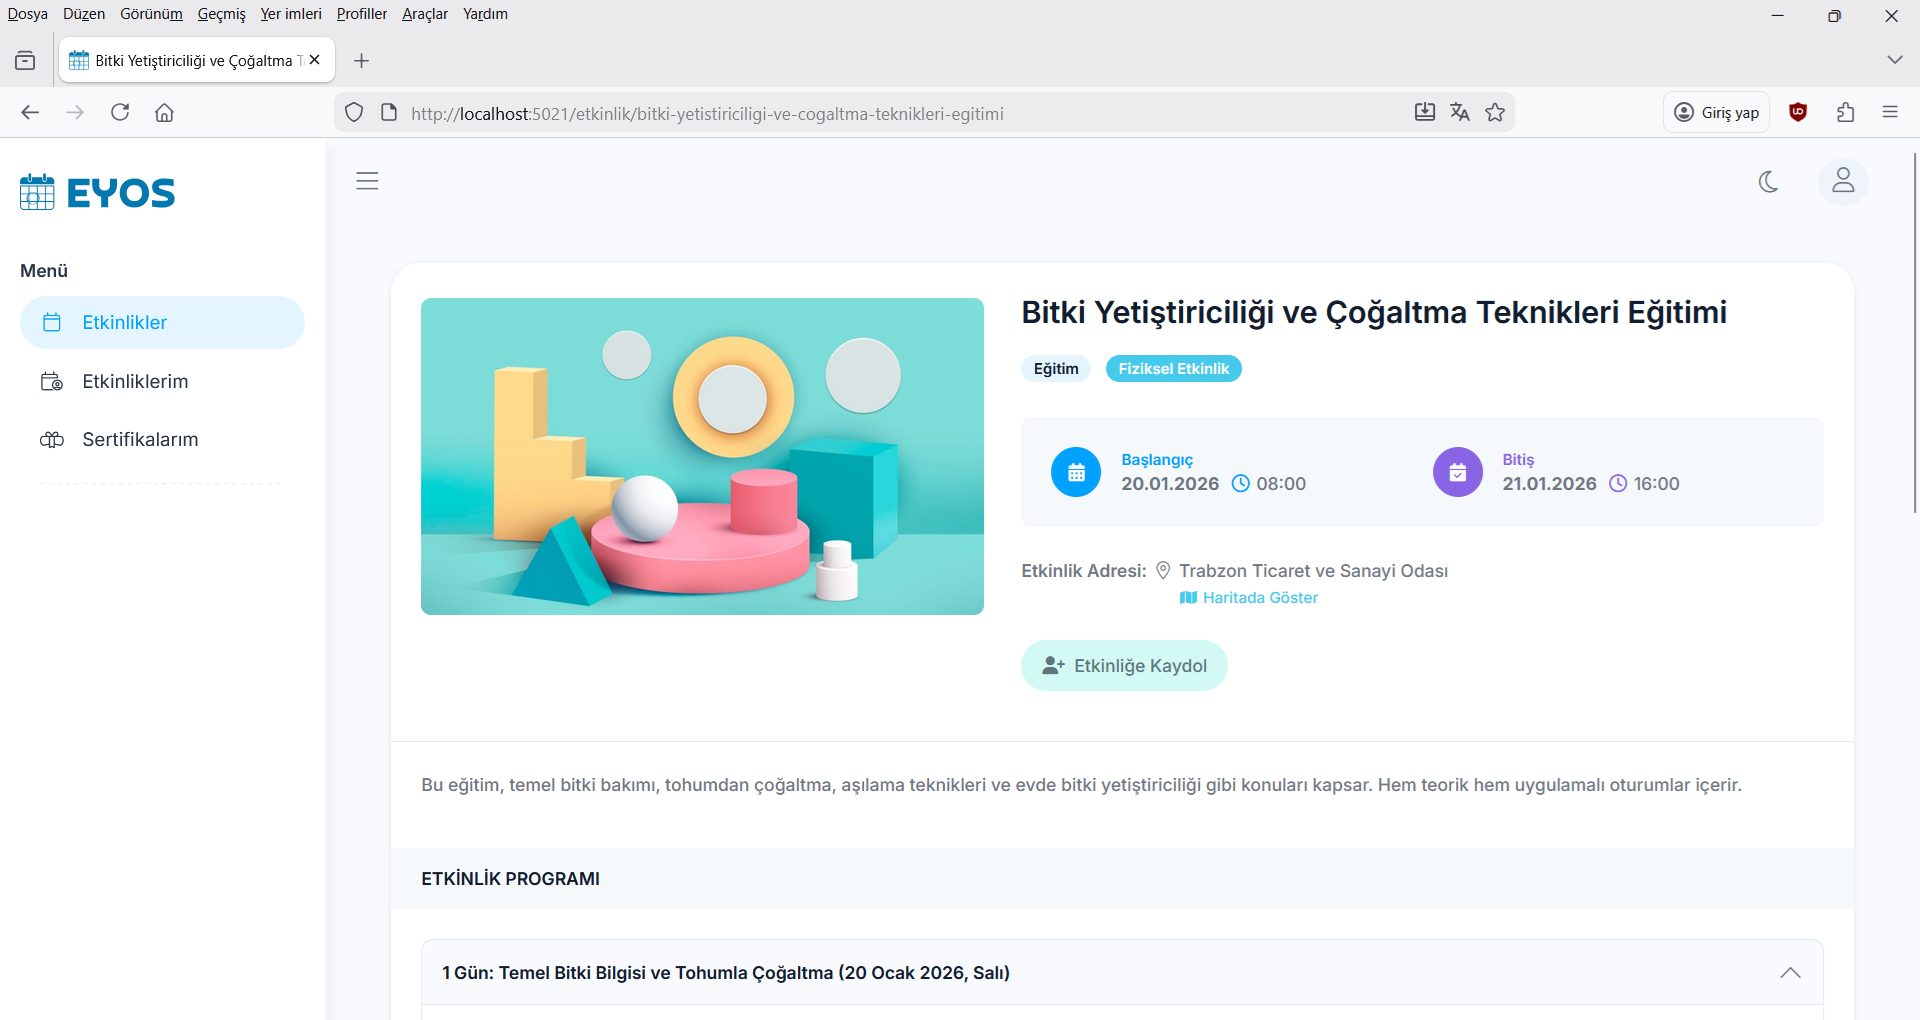1920x1020 pixels.
Task: Open the Firefox application hamburger menu
Action: [1889, 113]
